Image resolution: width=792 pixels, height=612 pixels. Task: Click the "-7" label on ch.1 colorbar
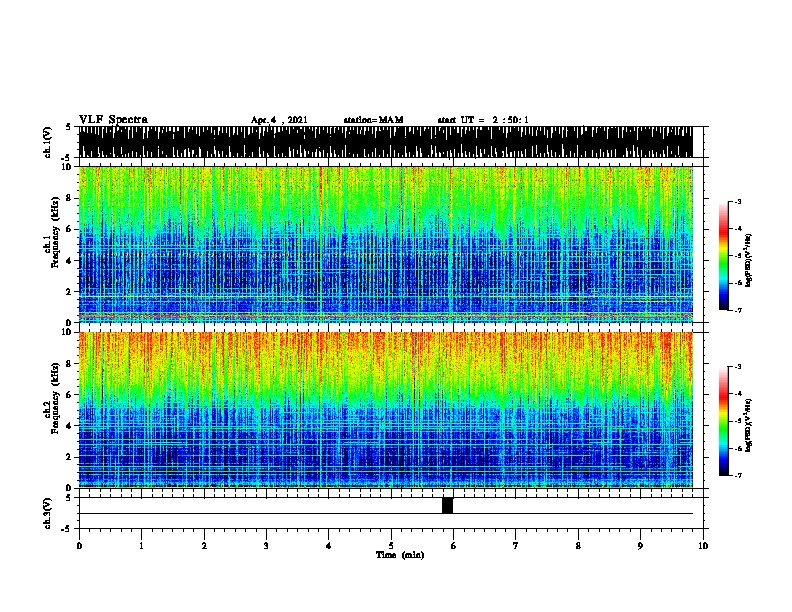(x=738, y=310)
